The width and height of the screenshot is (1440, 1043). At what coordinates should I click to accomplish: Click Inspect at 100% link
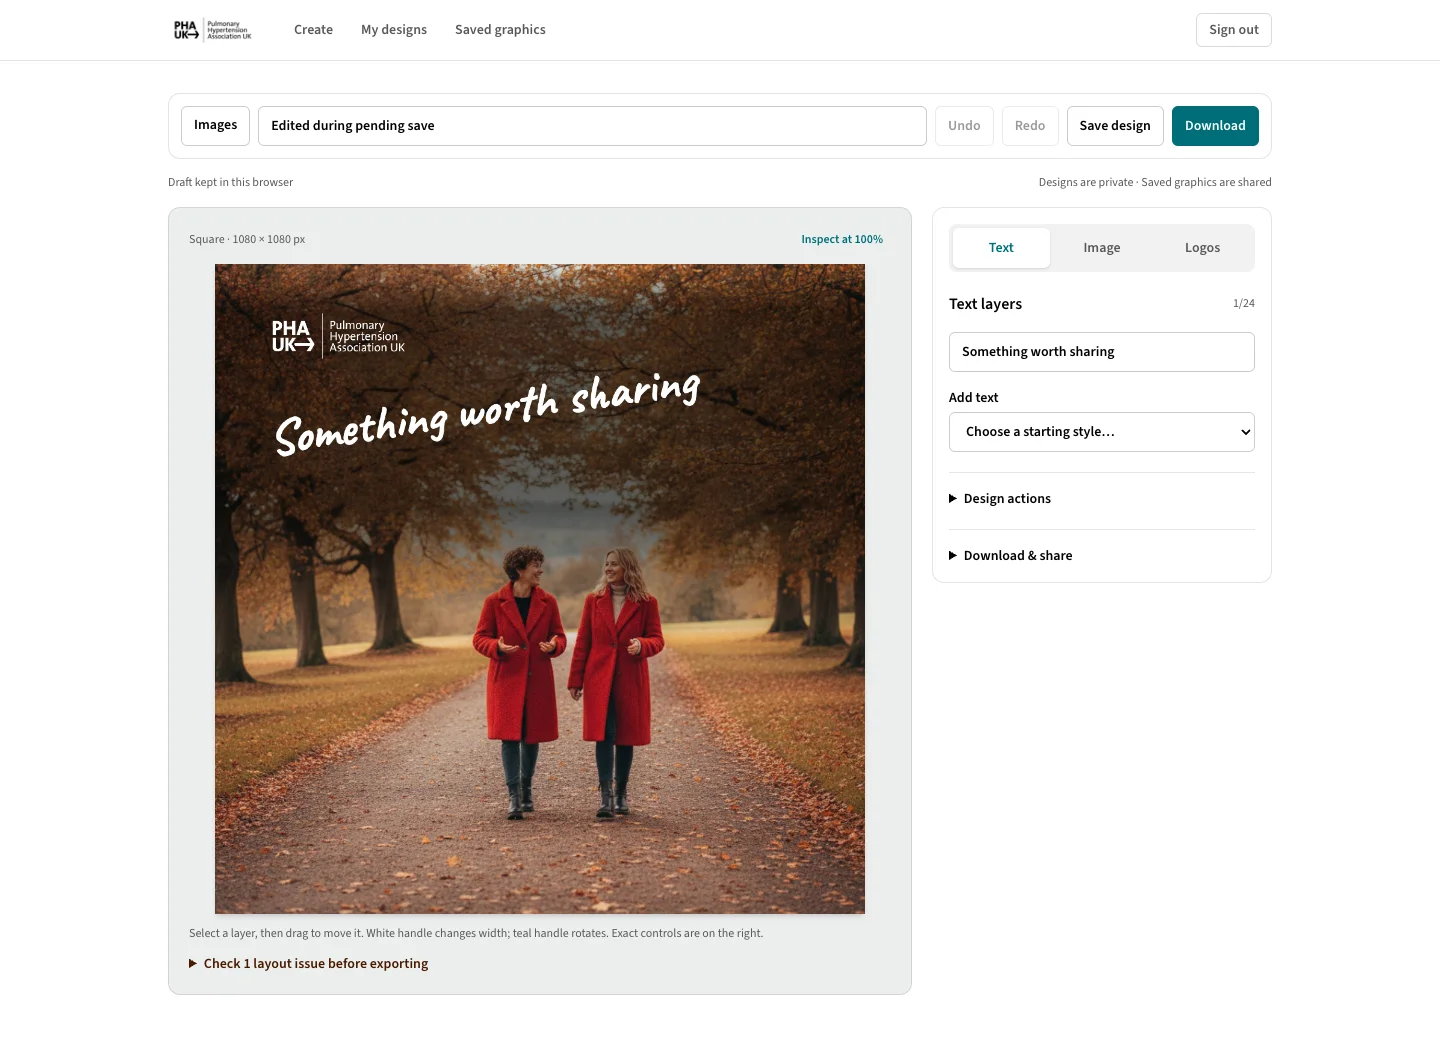pos(842,240)
